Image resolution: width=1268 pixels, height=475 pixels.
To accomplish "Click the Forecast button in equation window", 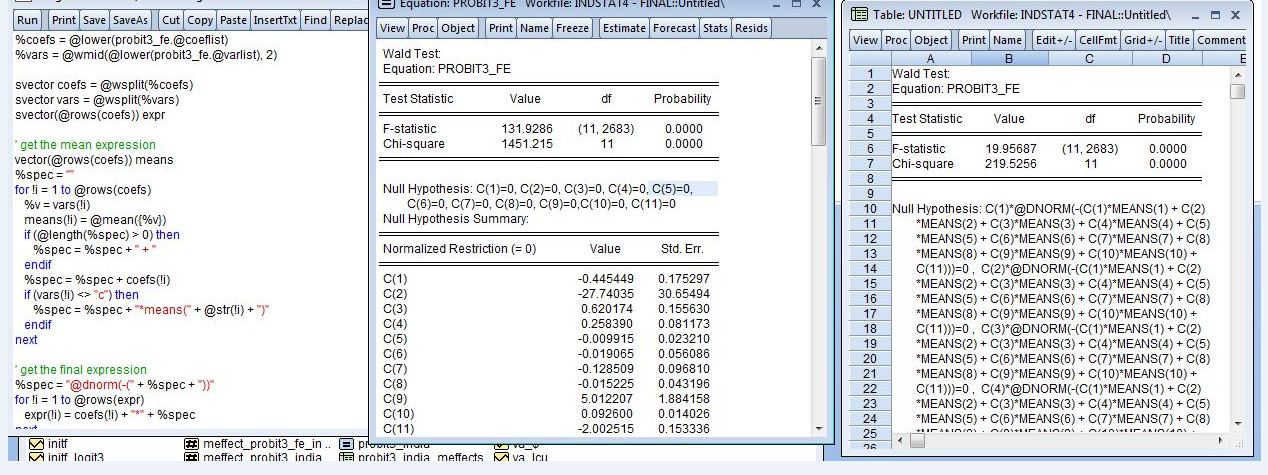I will click(x=674, y=28).
